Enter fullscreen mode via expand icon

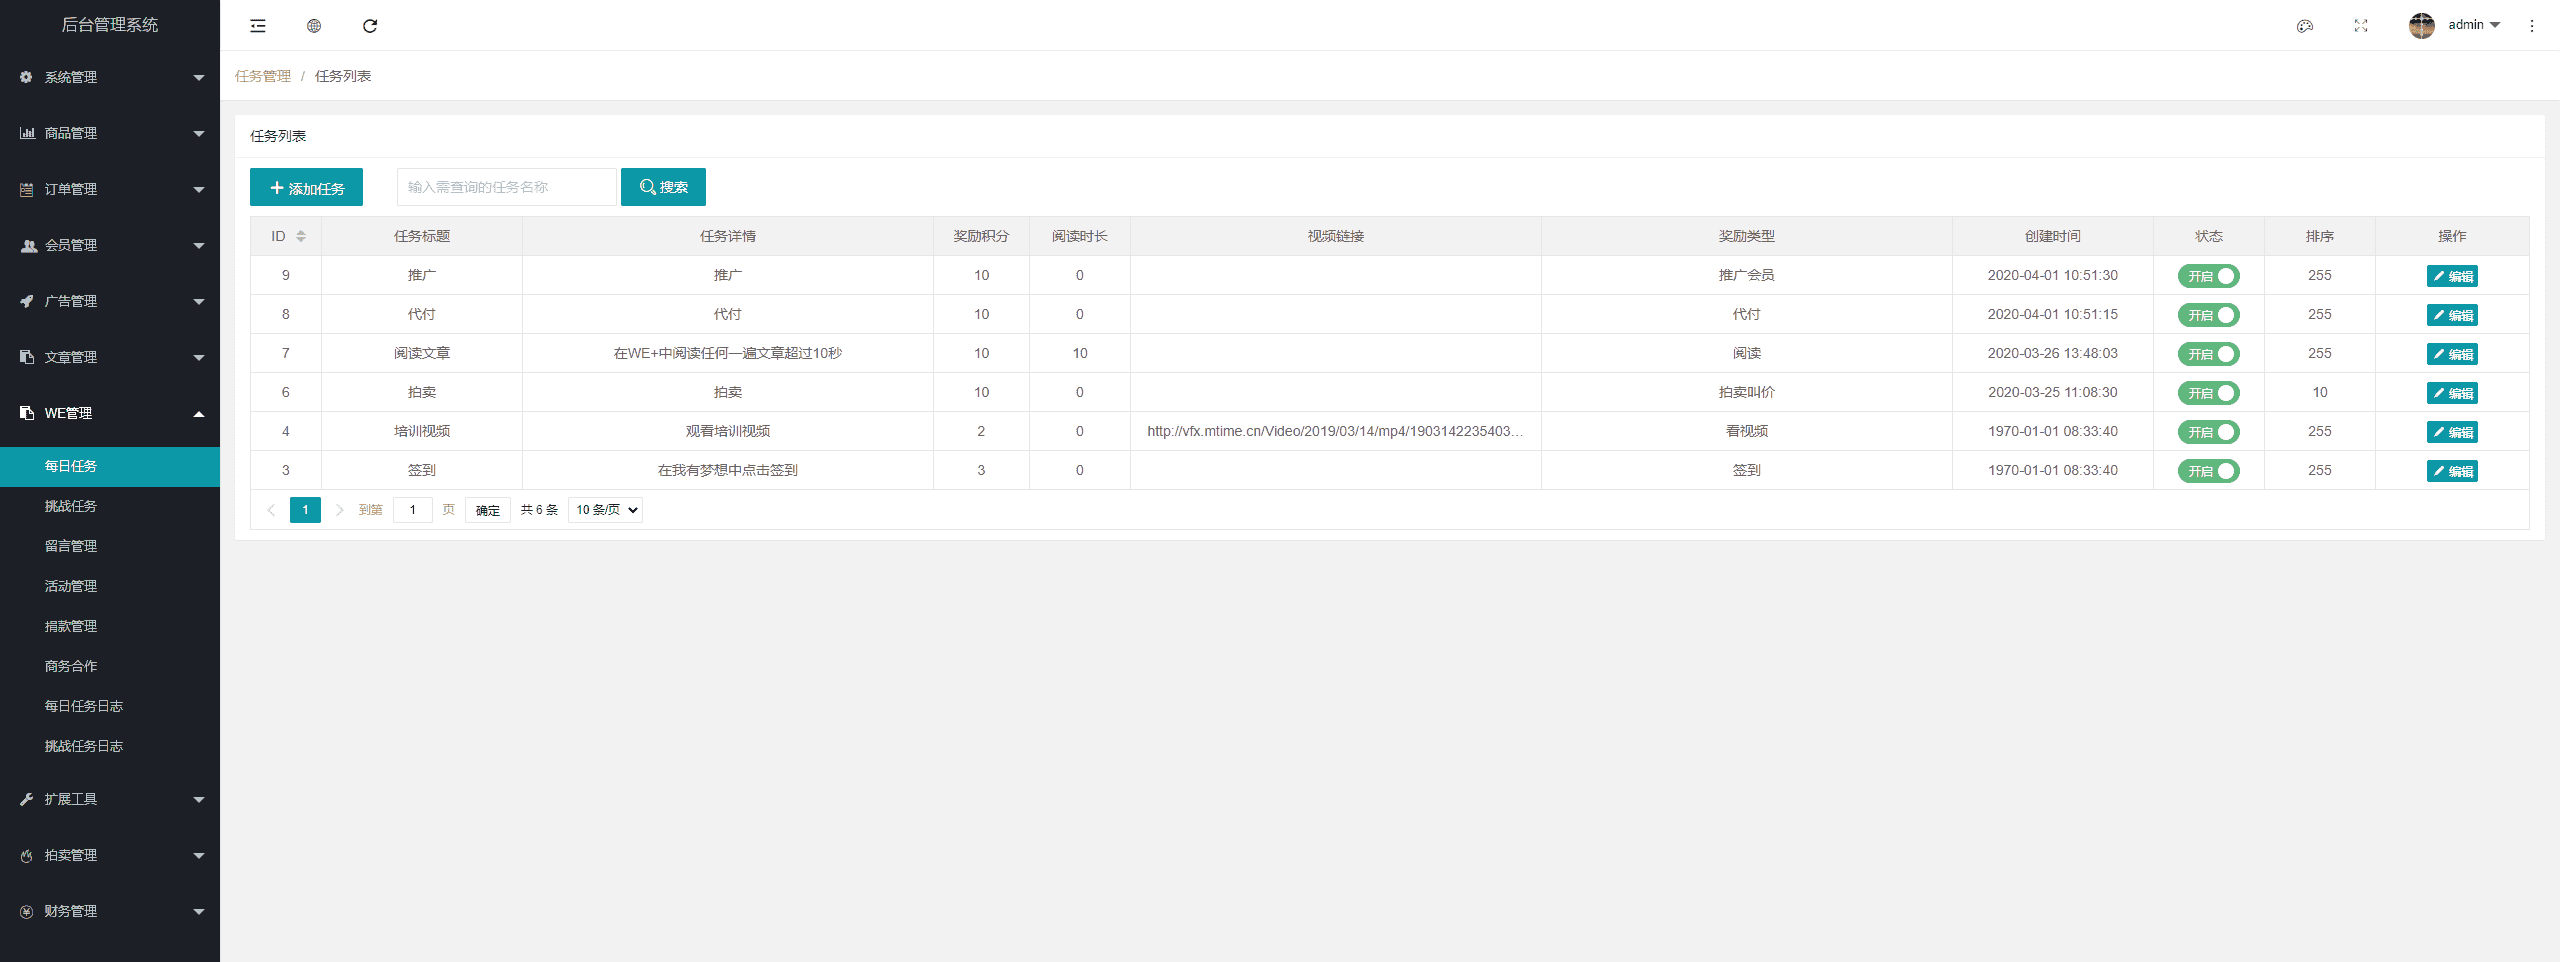coord(2361,26)
